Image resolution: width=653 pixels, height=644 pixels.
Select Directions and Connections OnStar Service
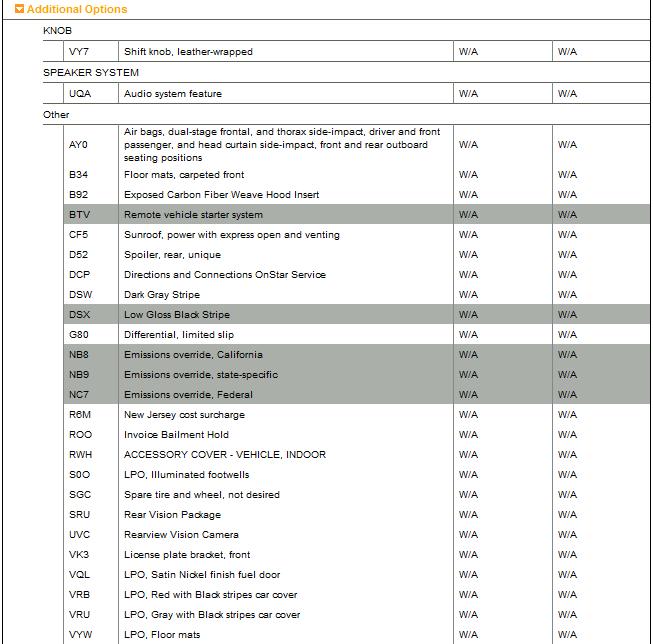click(x=224, y=275)
